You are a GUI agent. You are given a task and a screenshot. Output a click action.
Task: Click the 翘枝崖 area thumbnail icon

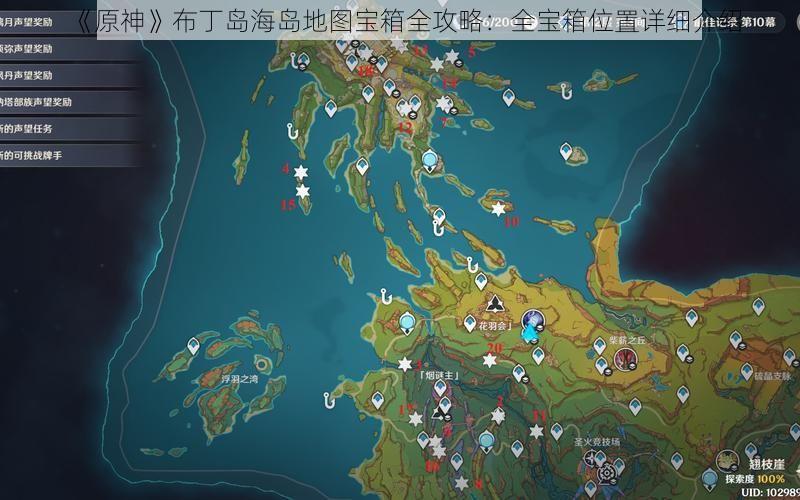click(x=727, y=461)
